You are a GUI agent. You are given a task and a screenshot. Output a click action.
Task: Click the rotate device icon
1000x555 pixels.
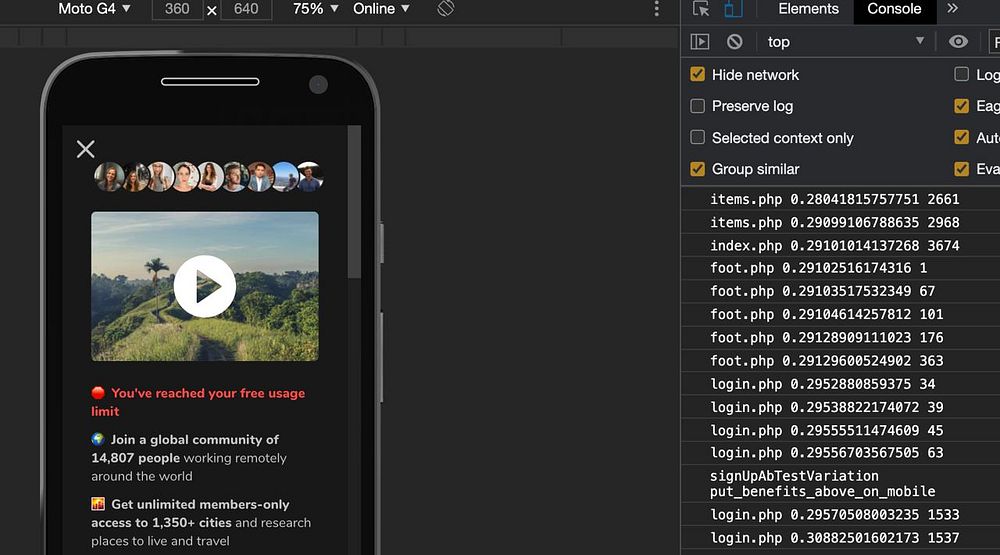(446, 9)
